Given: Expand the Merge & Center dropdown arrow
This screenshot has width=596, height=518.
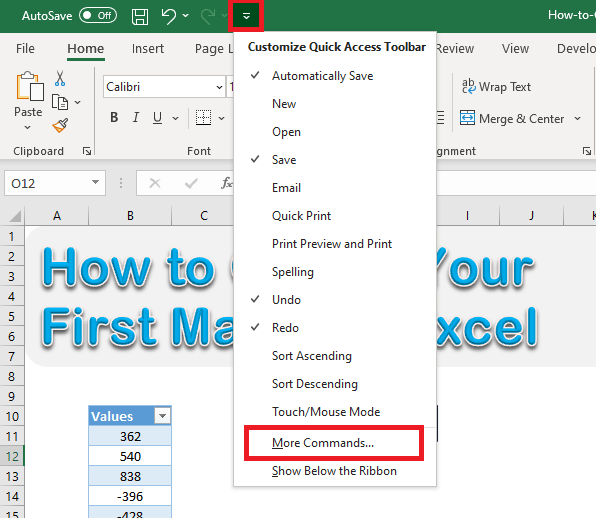Looking at the screenshot, I should pyautogui.click(x=577, y=119).
